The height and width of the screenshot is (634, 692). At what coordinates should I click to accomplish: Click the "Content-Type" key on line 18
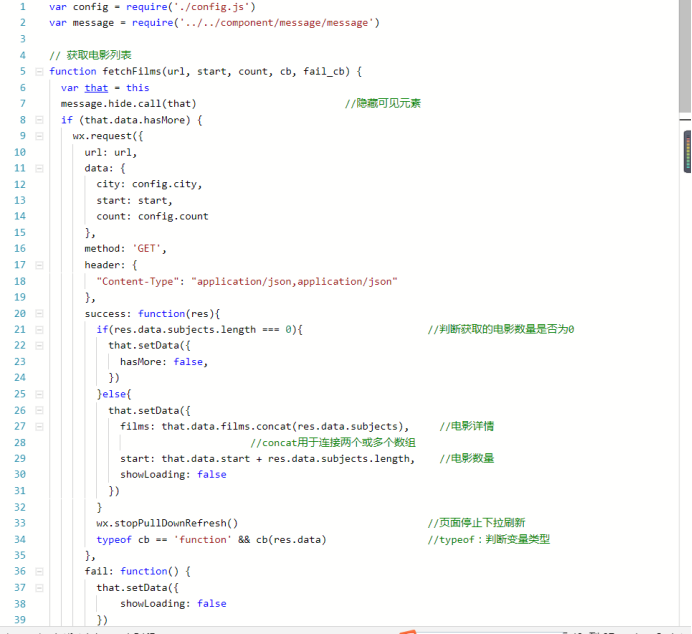click(x=137, y=281)
